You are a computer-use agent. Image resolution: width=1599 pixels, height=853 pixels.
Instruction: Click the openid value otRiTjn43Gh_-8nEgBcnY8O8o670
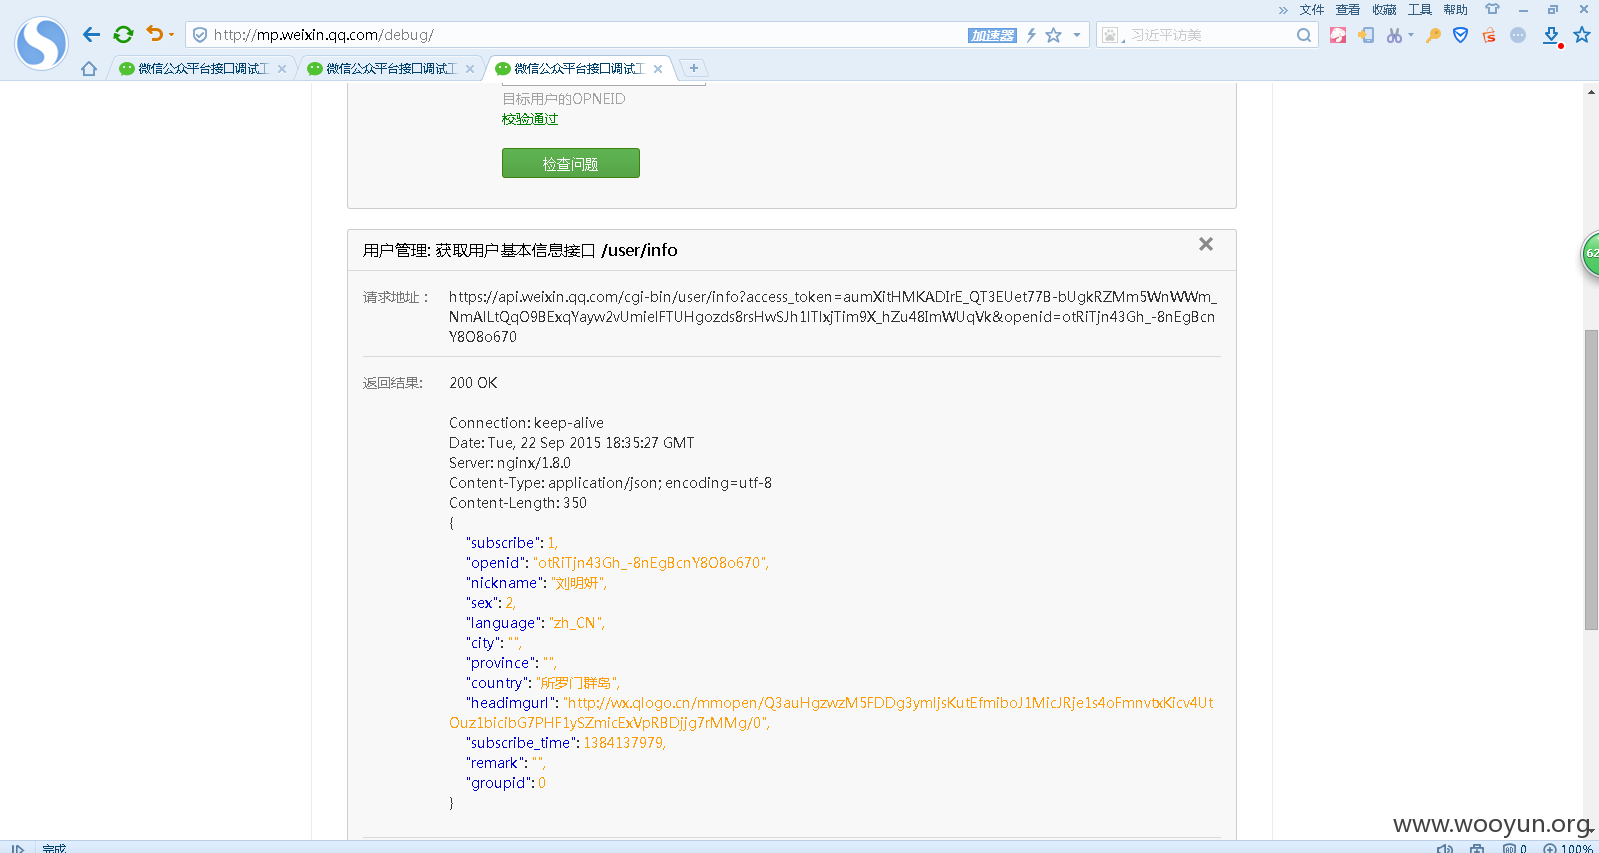pyautogui.click(x=650, y=563)
